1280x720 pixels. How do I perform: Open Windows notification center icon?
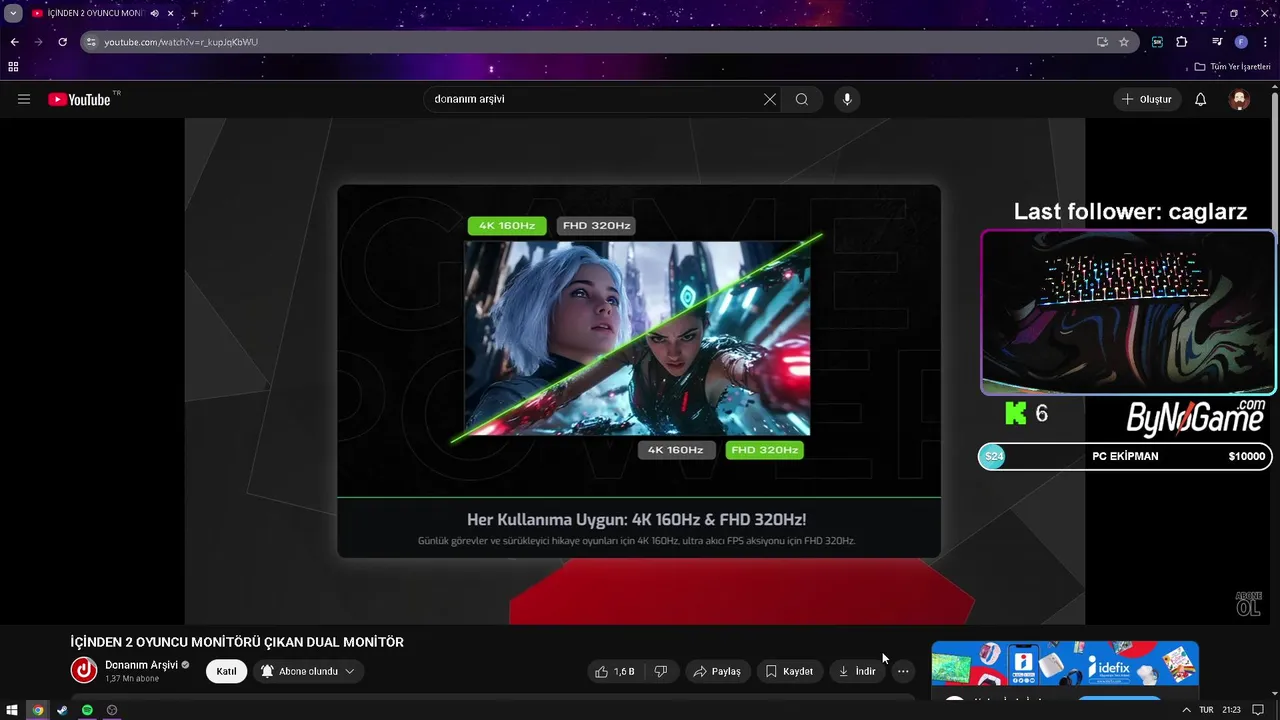point(1259,710)
